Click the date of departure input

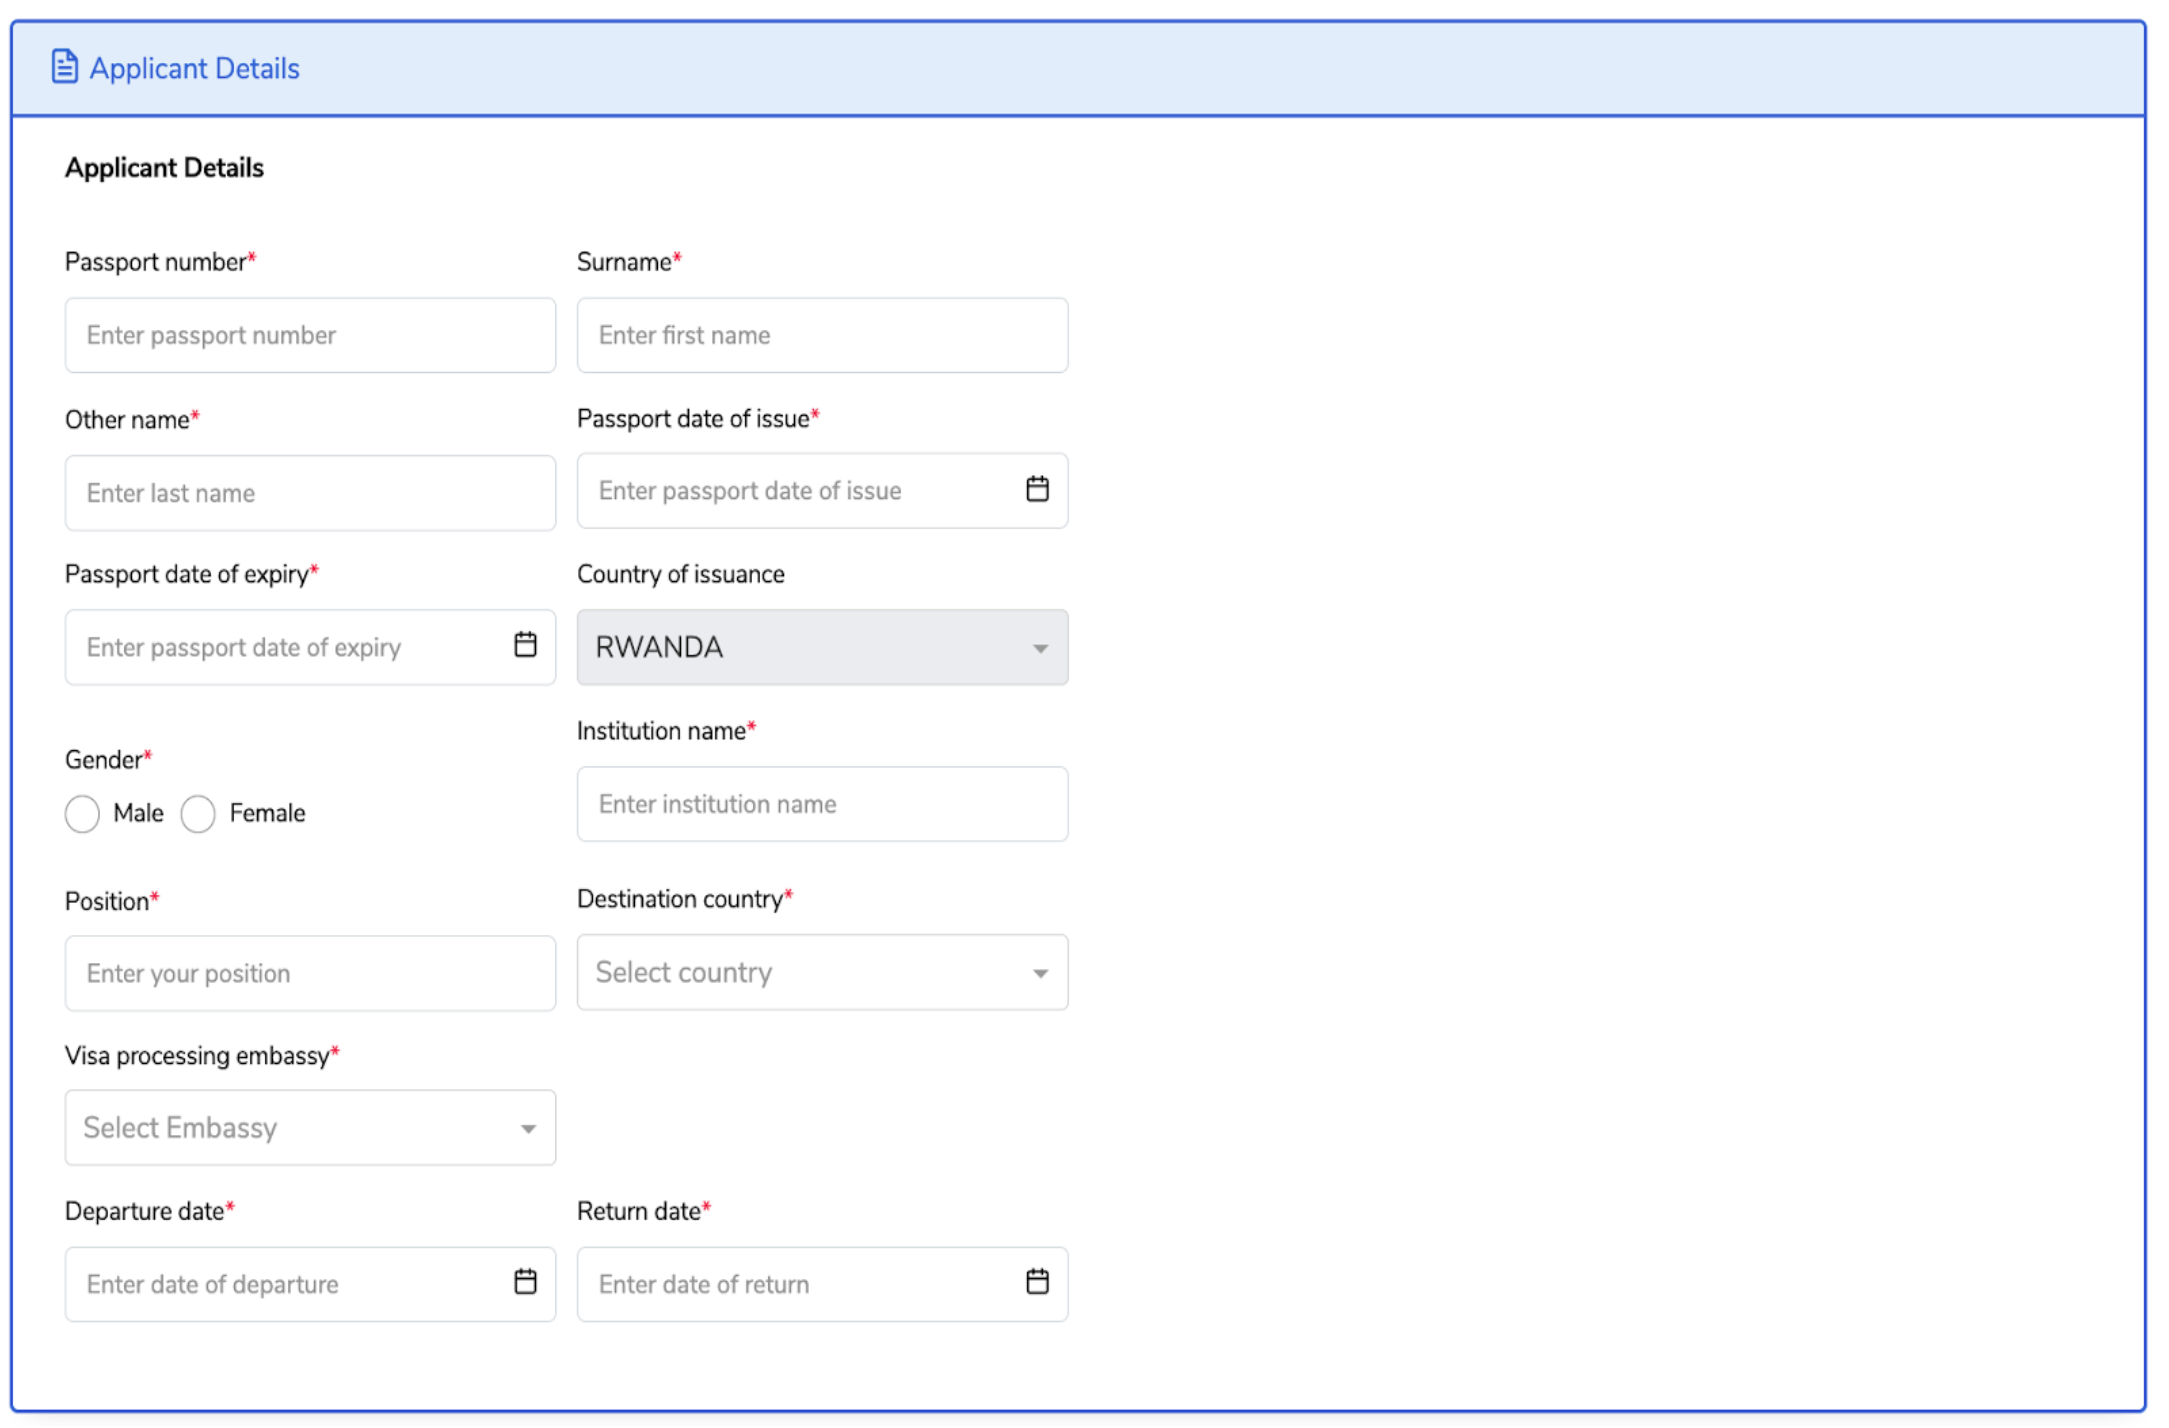pyautogui.click(x=280, y=1284)
